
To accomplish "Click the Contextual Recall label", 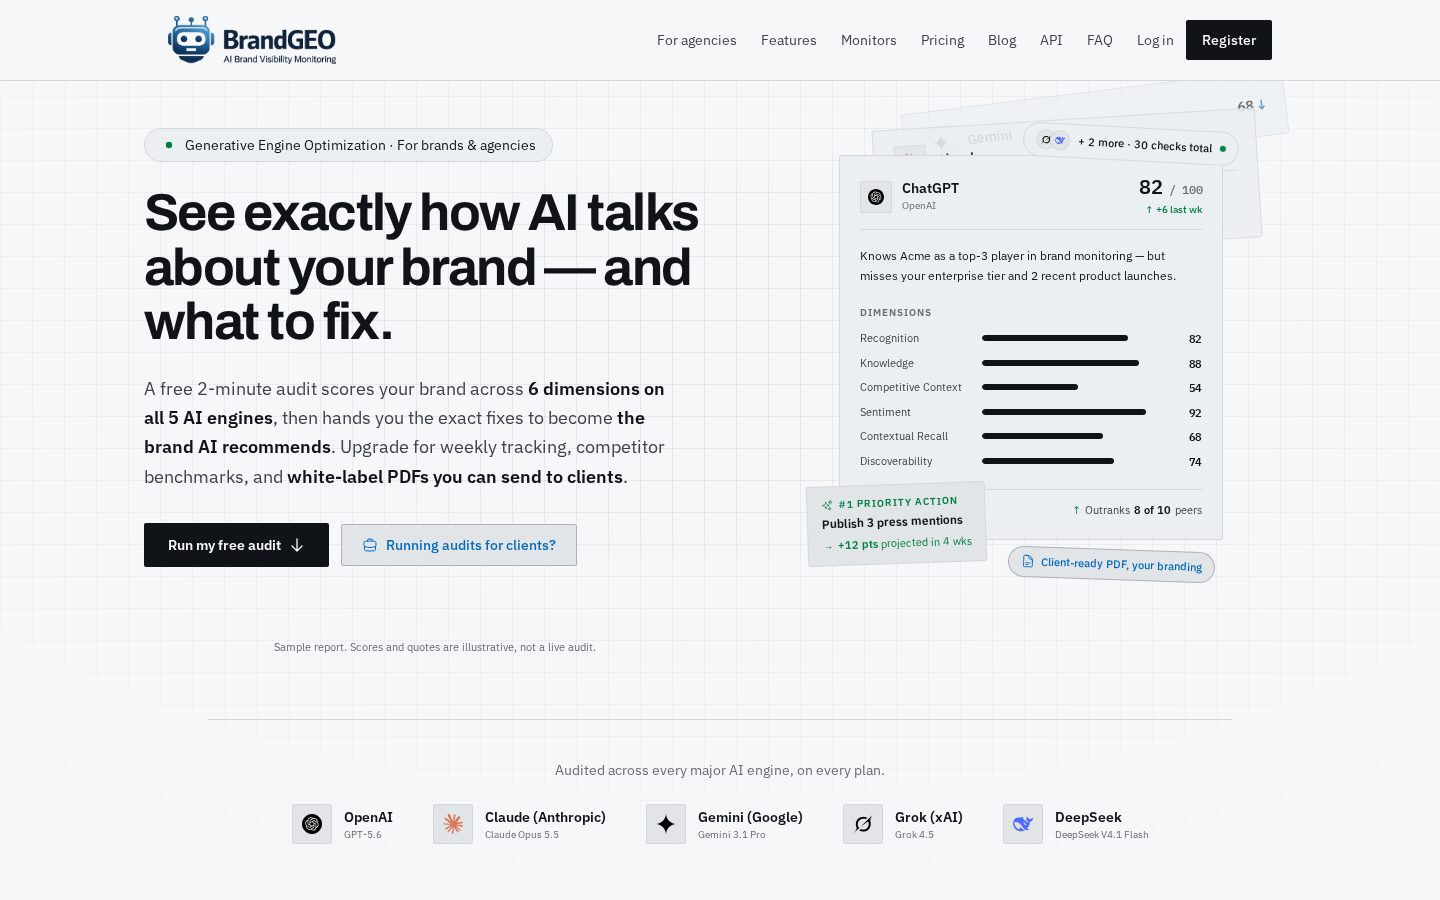I will (904, 436).
